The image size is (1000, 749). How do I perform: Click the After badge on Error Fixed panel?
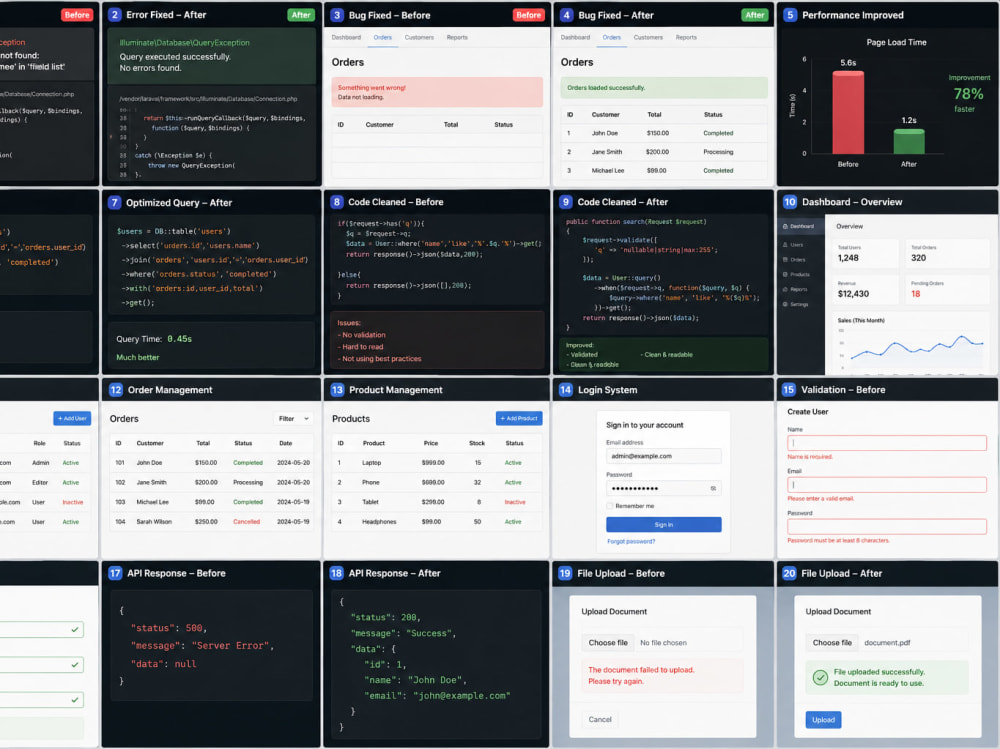coord(301,15)
